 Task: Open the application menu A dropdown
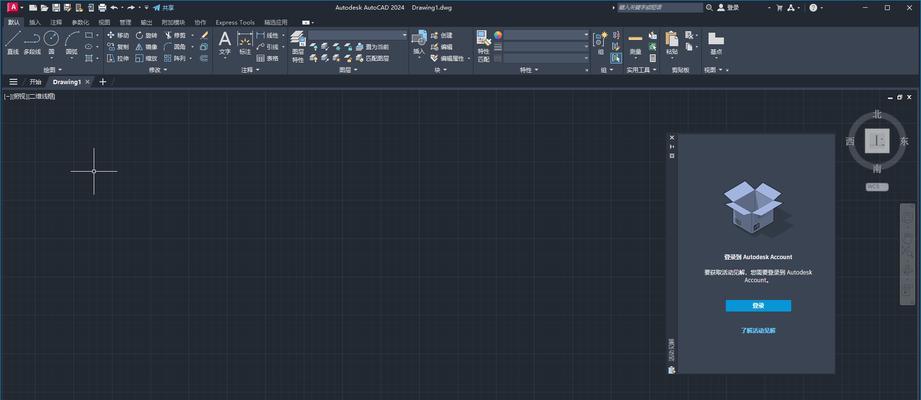[15, 8]
